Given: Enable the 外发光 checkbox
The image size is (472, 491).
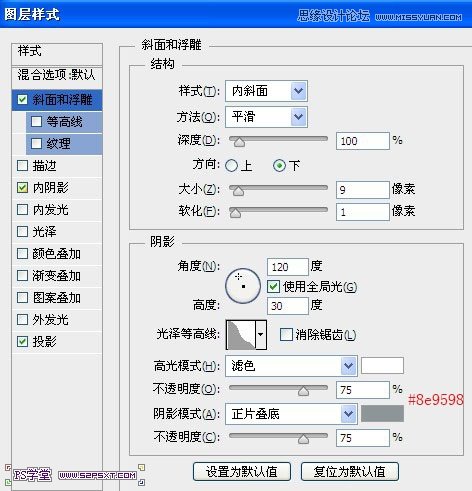Looking at the screenshot, I should click(22, 320).
